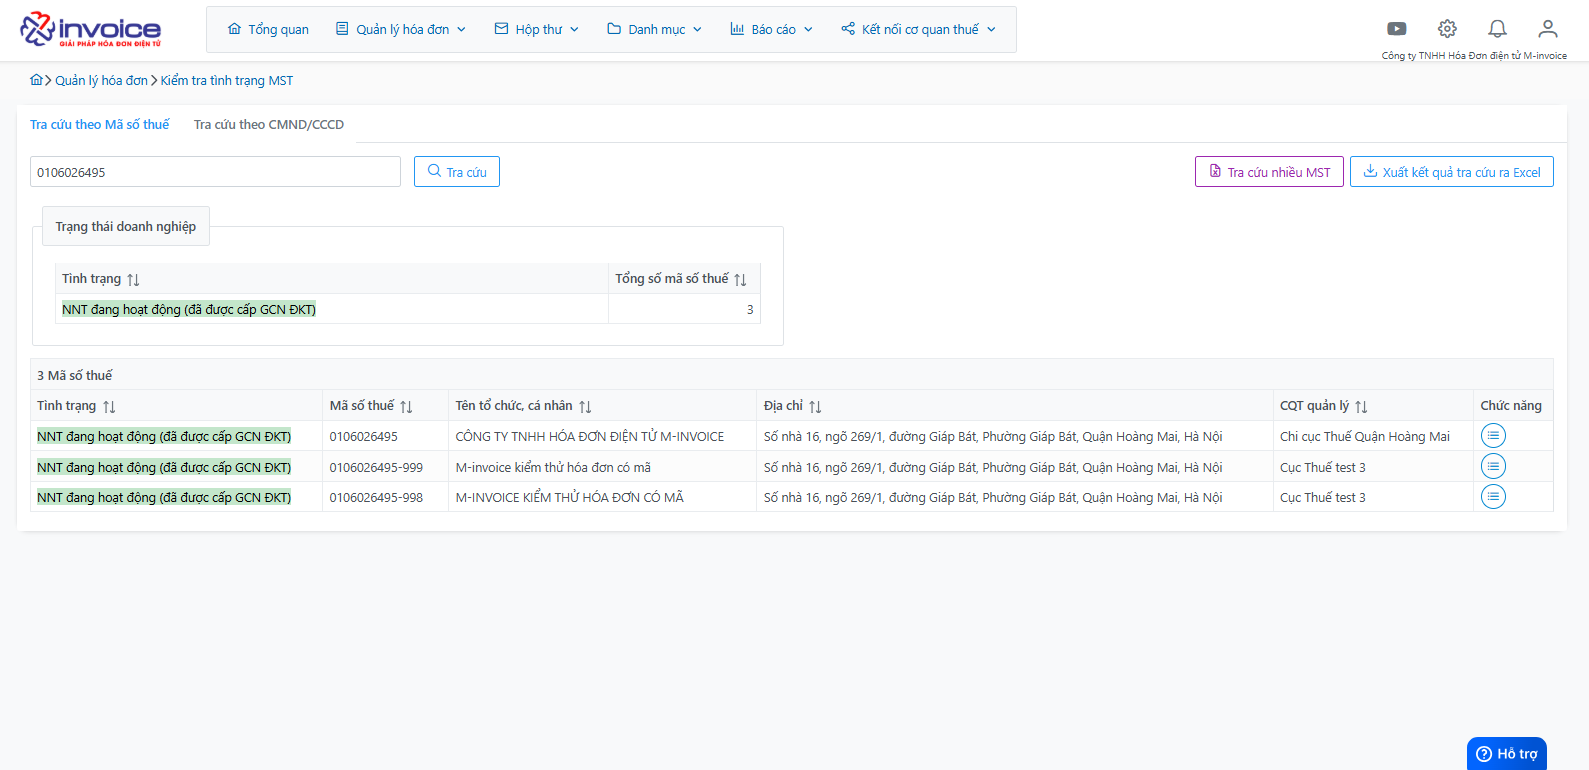The width and height of the screenshot is (1589, 770).
Task: Expand the Báo cáo menu
Action: point(771,29)
